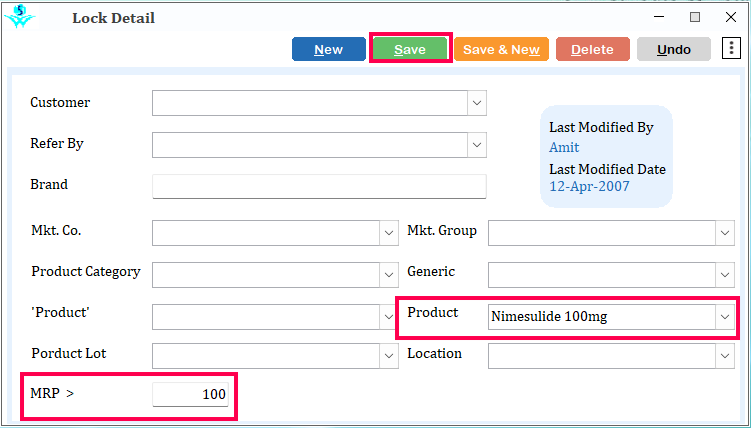
Task: Click into the Brand text field
Action: (319, 186)
